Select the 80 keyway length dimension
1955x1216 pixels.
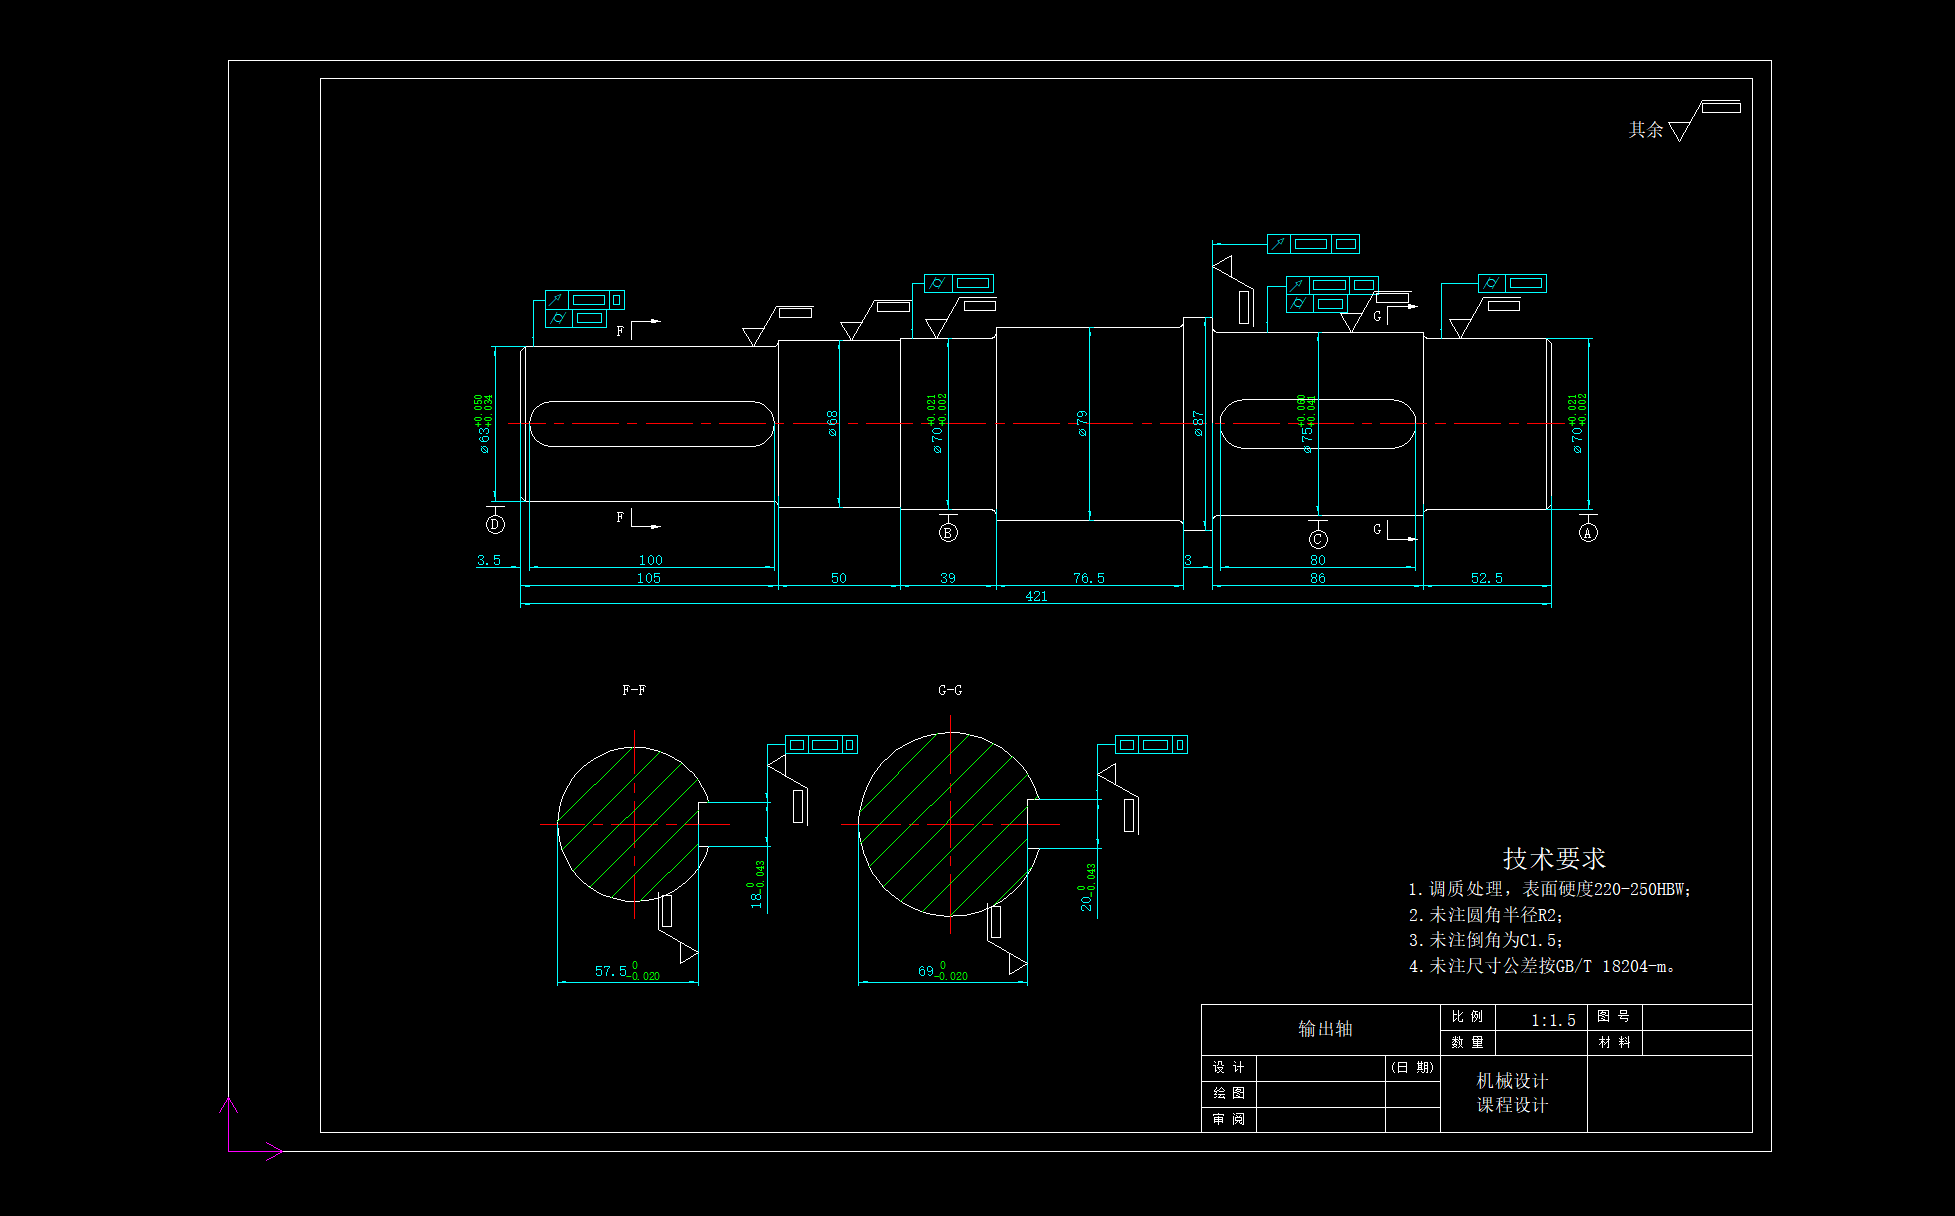pos(1317,560)
